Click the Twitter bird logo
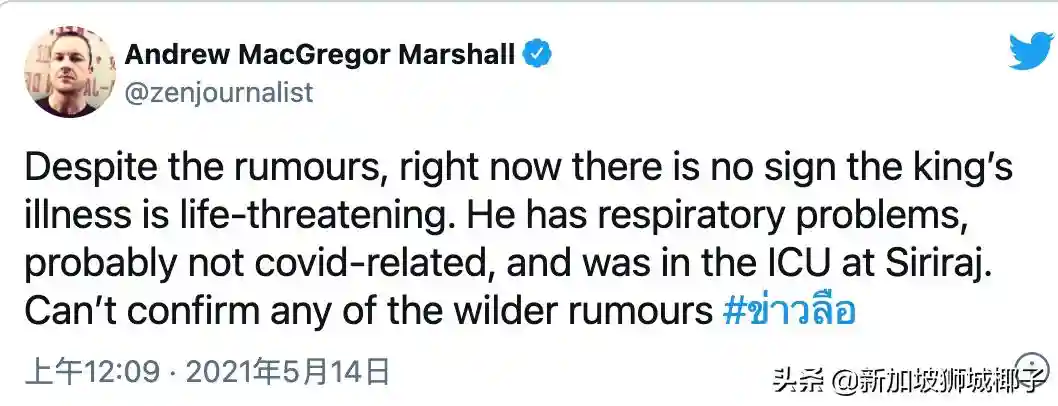This screenshot has width=1058, height=406. [x=1029, y=50]
